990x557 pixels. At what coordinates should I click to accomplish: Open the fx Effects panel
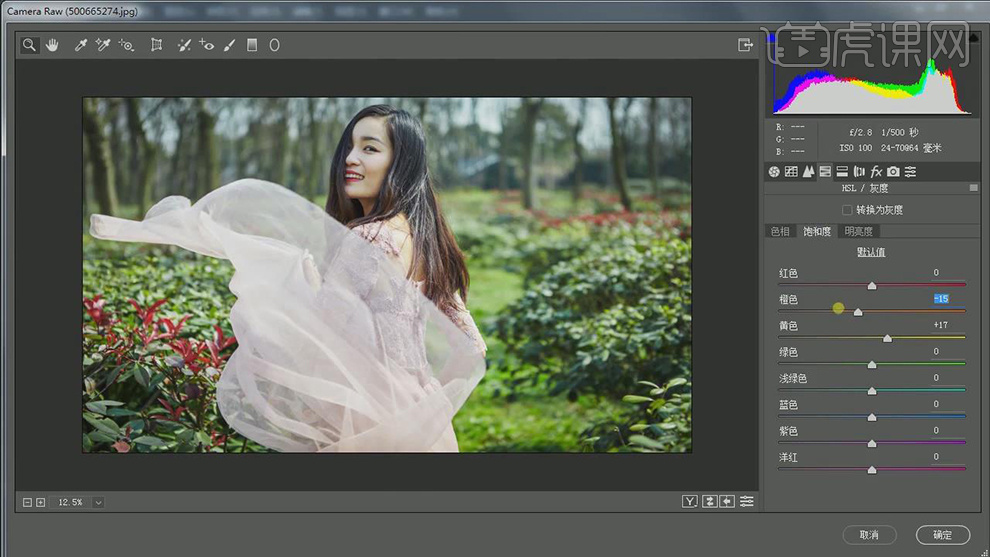pyautogui.click(x=876, y=172)
